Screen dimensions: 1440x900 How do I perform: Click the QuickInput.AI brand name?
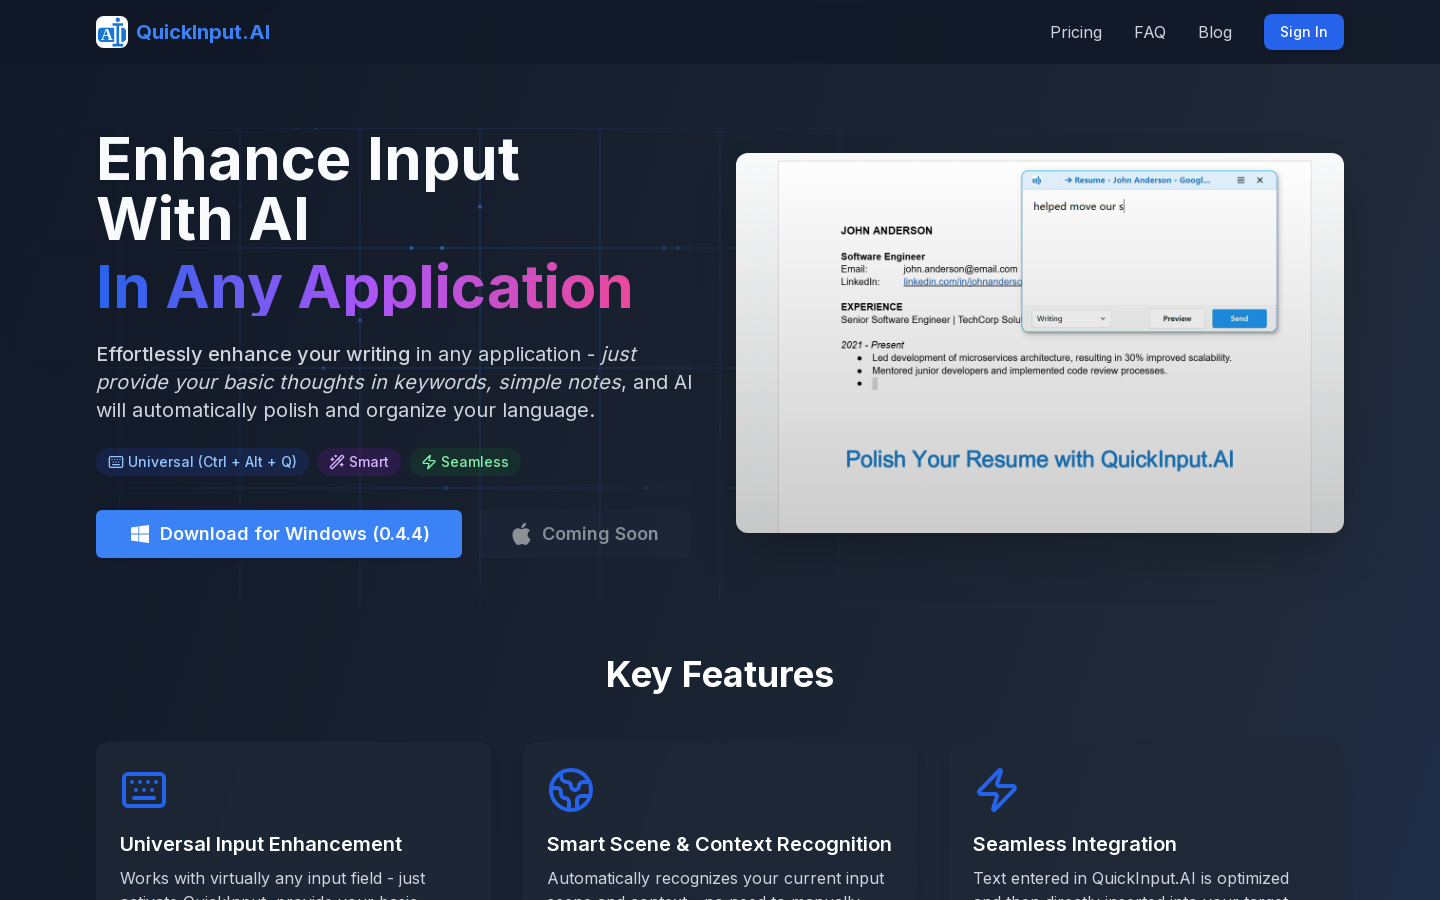click(203, 32)
